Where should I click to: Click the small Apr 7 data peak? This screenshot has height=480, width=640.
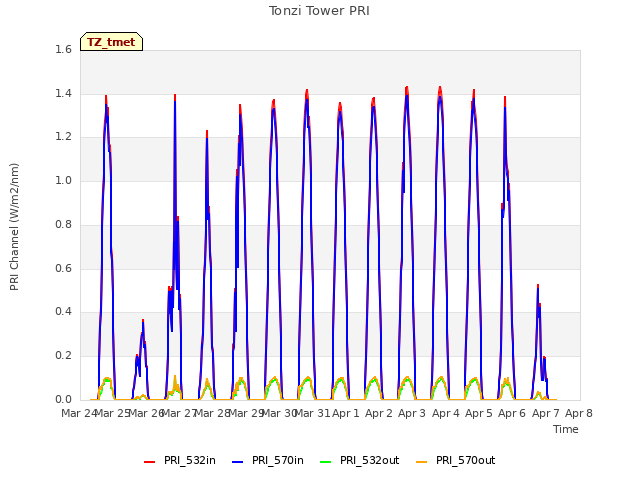[x=538, y=285]
